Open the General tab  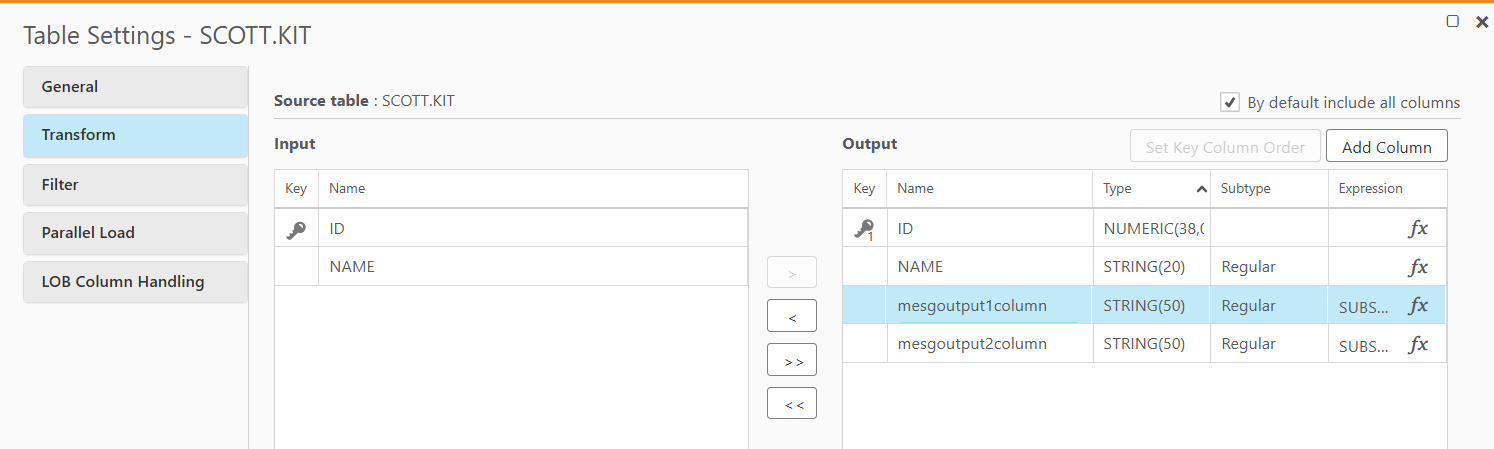tap(135, 87)
